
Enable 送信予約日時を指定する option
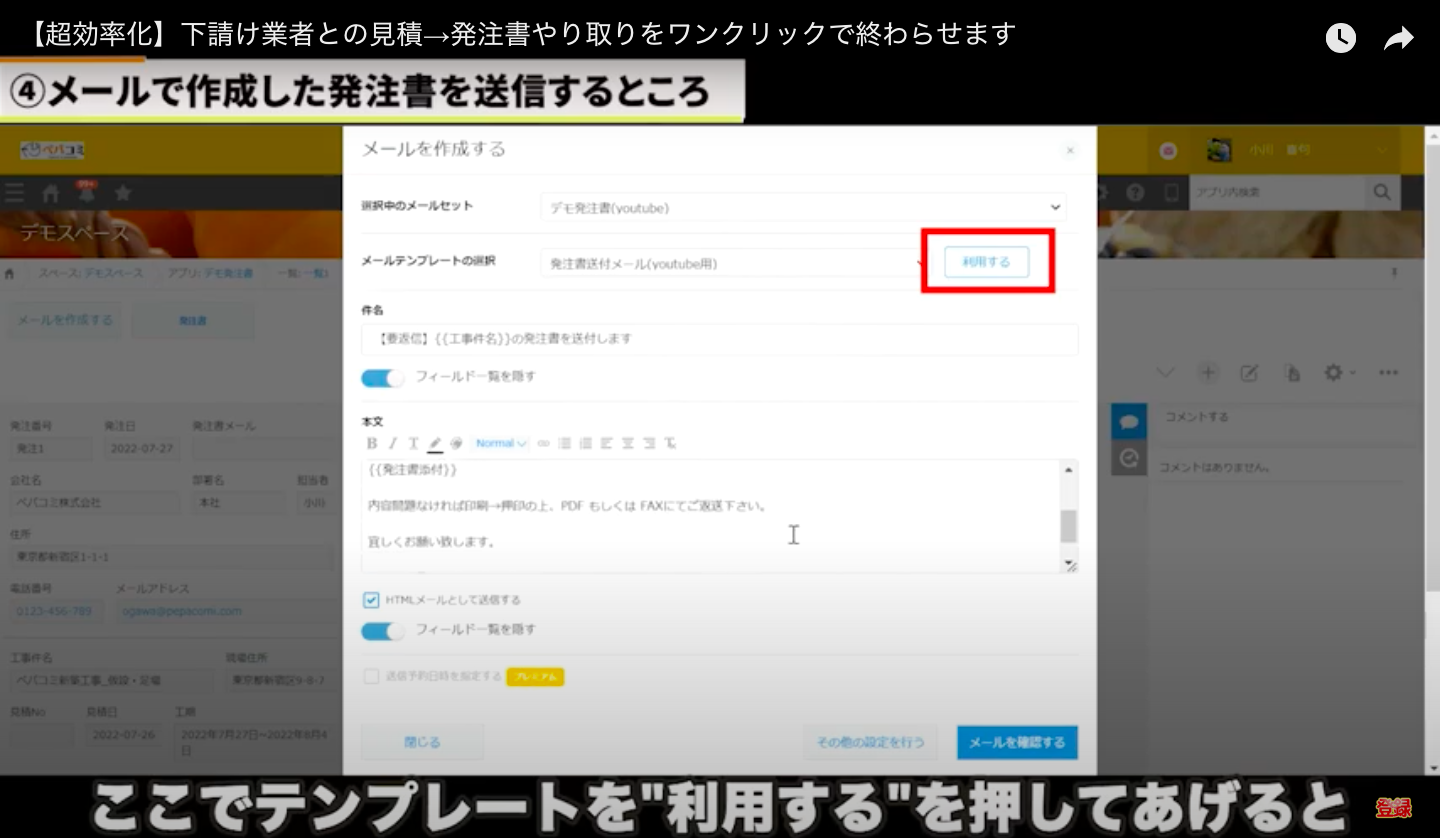(x=374, y=677)
